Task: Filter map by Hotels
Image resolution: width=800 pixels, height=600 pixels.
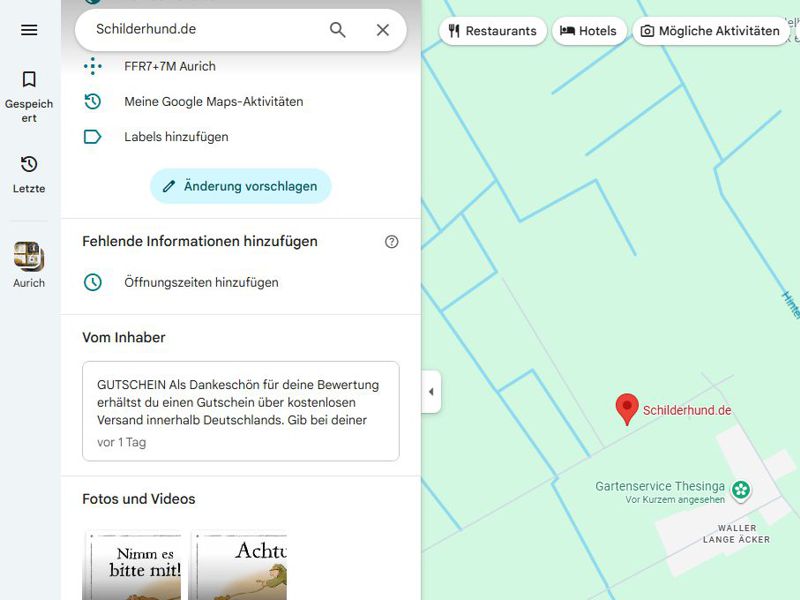Action: point(588,31)
